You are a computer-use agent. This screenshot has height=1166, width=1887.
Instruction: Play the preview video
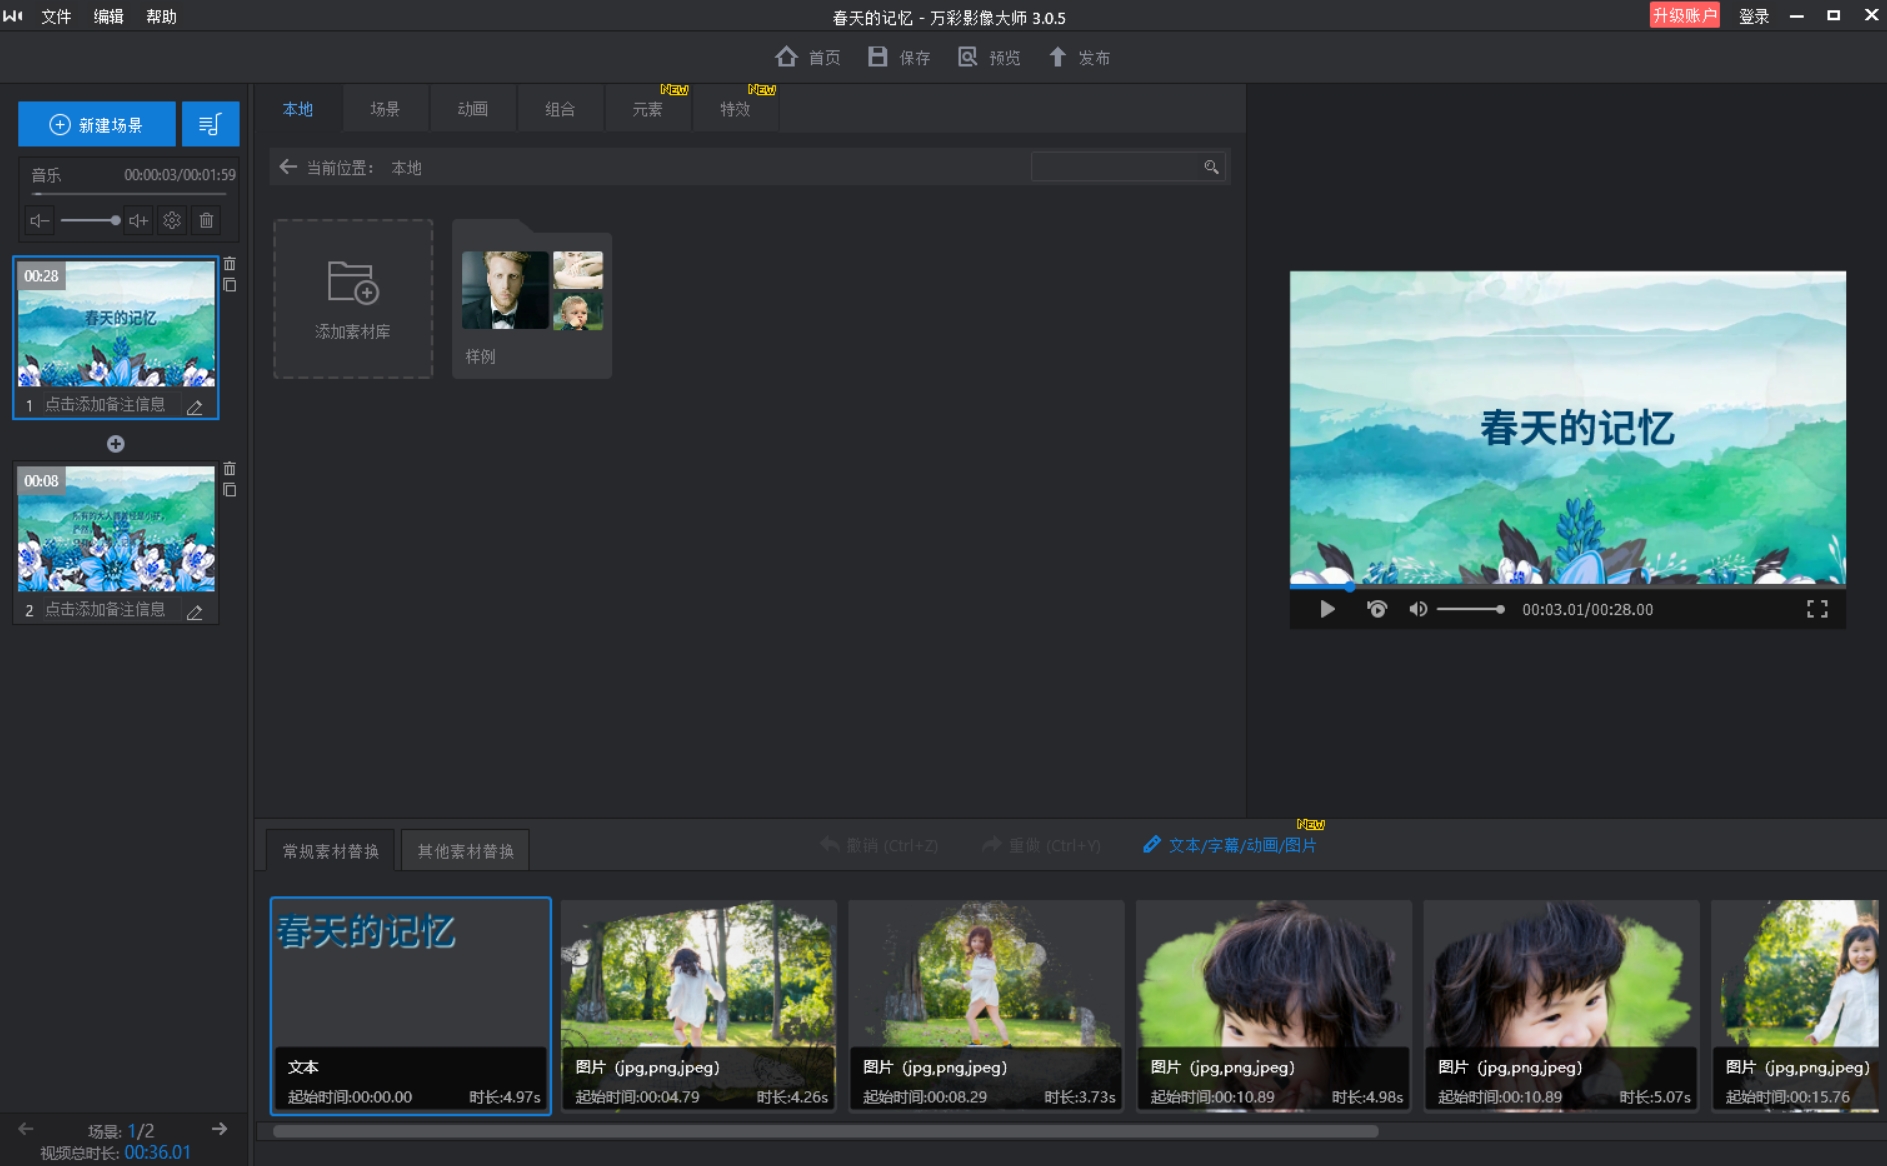tap(1327, 609)
